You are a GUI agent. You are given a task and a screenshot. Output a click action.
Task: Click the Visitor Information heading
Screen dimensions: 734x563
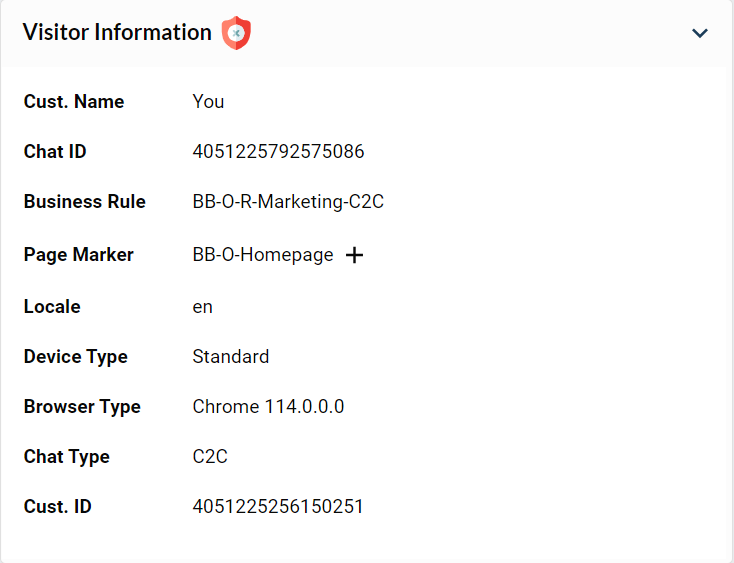[x=117, y=32]
